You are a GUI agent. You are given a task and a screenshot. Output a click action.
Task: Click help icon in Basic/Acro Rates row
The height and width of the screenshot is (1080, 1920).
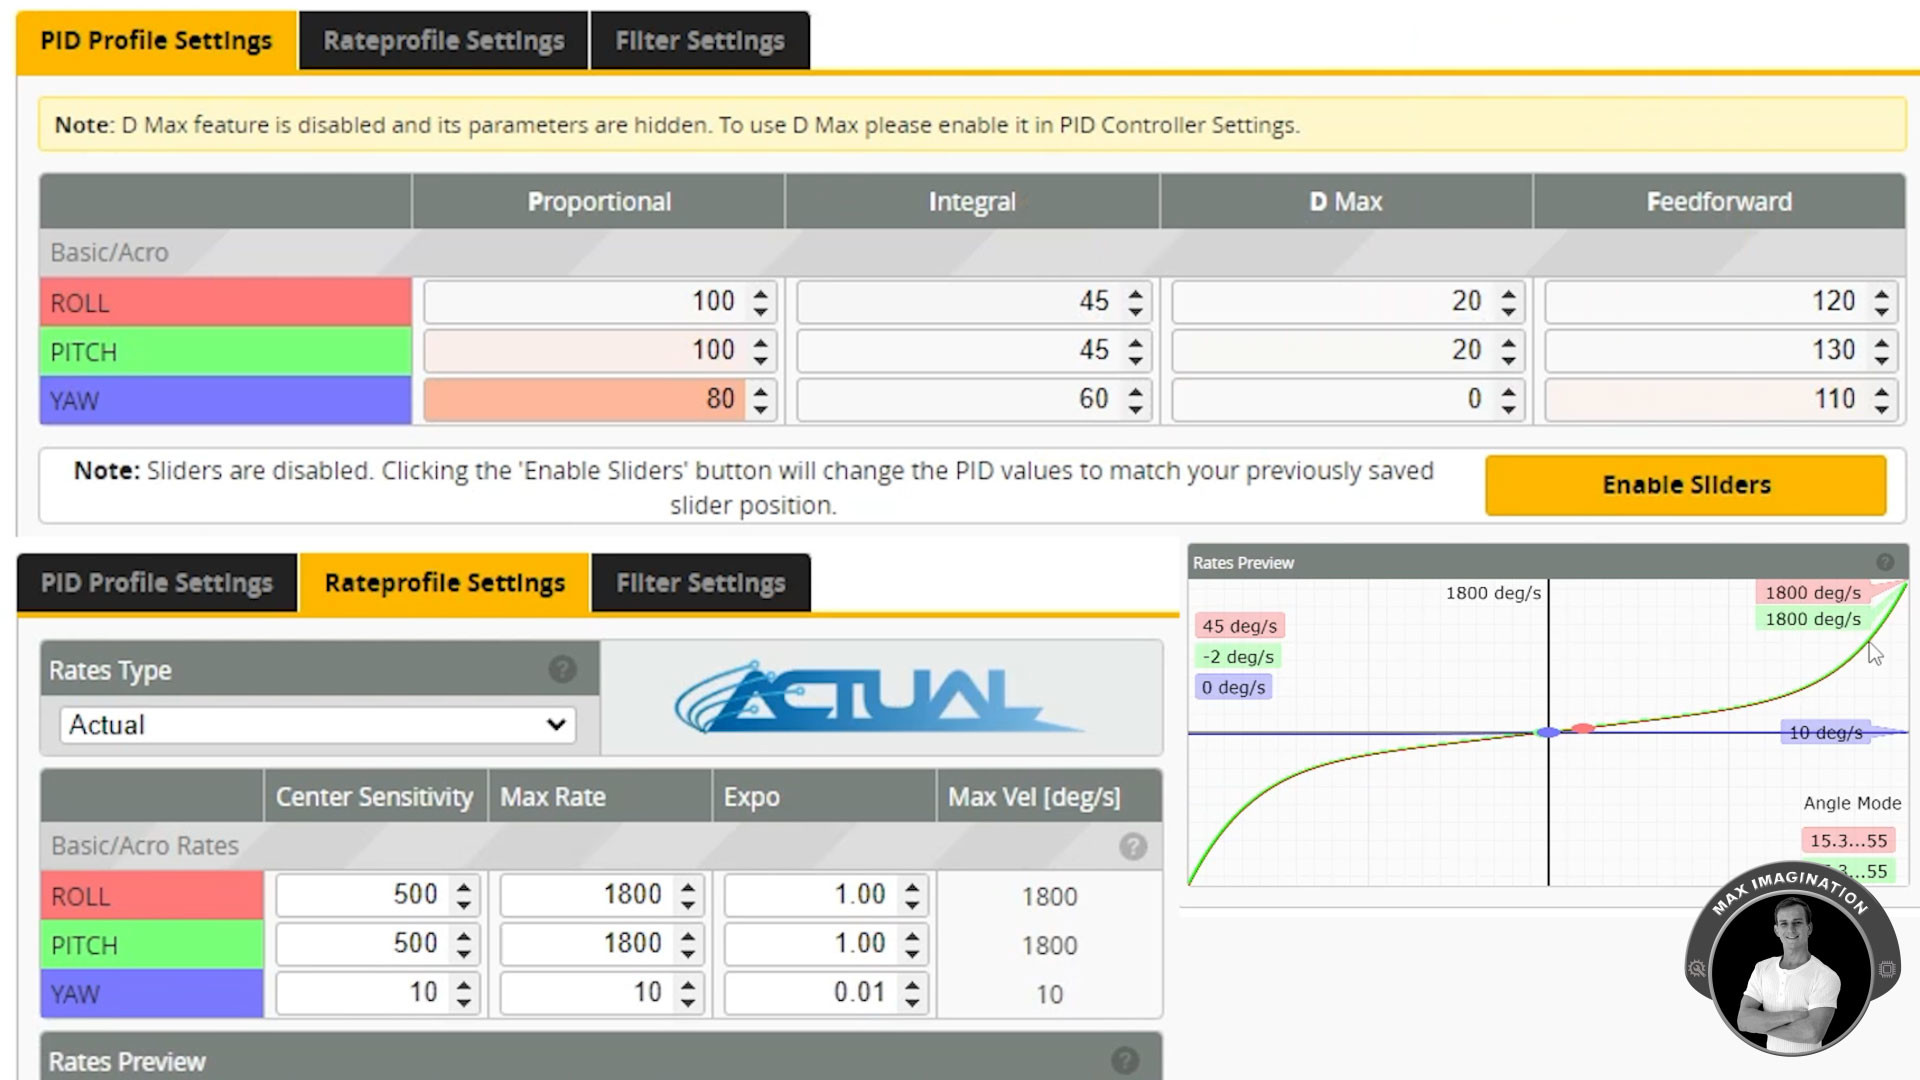point(1132,847)
